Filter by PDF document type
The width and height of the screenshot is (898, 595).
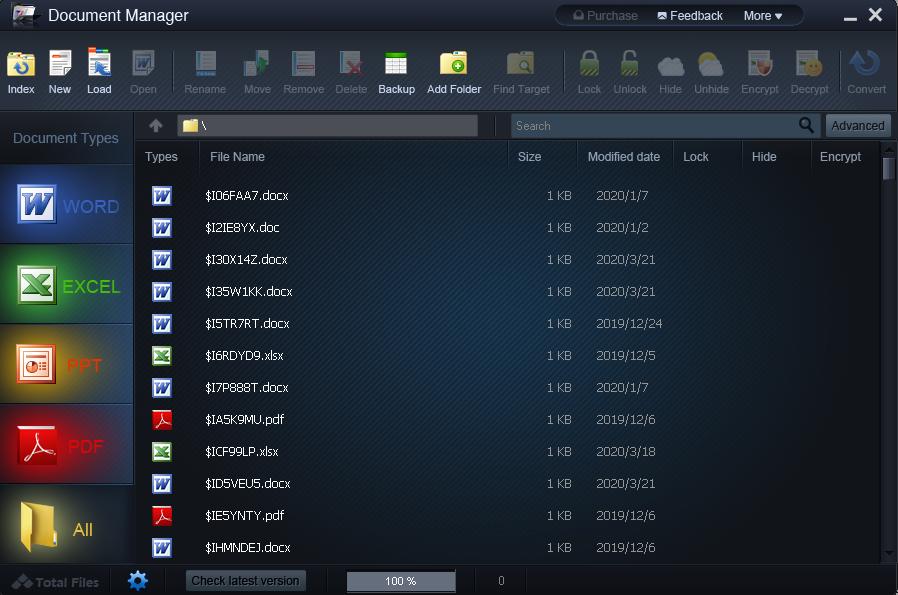[66, 444]
